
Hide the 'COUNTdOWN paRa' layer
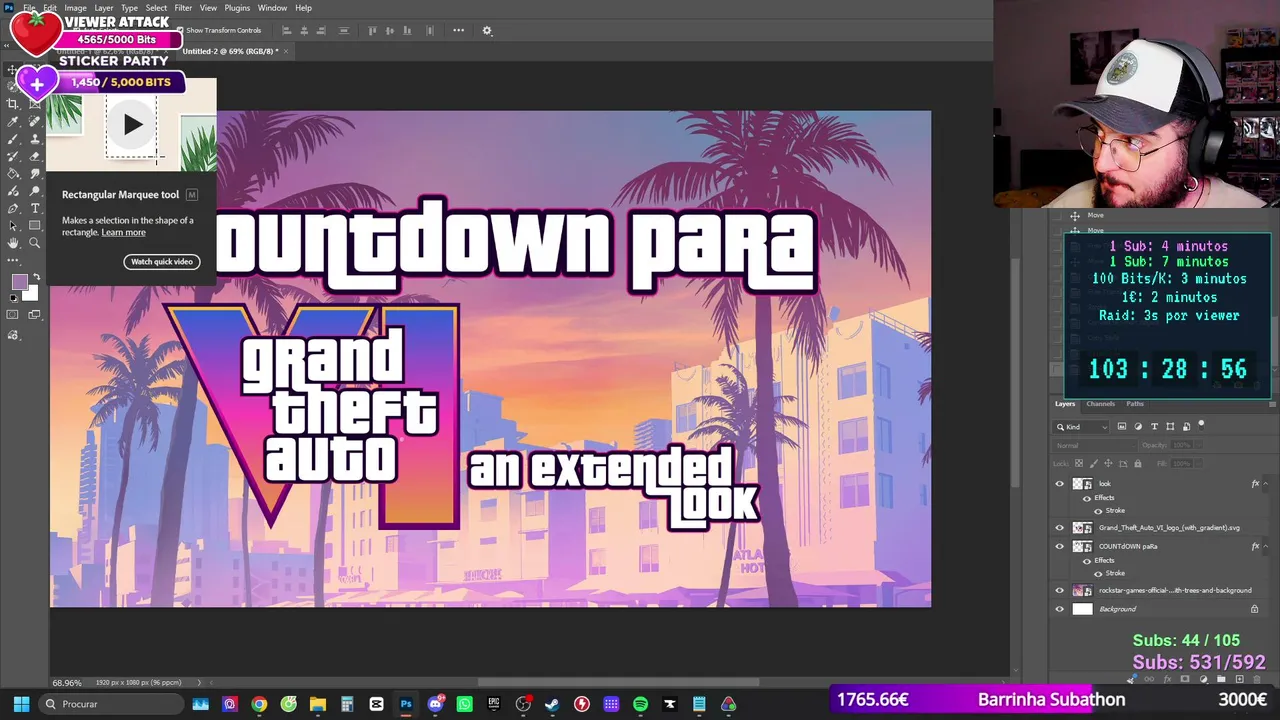pos(1060,547)
